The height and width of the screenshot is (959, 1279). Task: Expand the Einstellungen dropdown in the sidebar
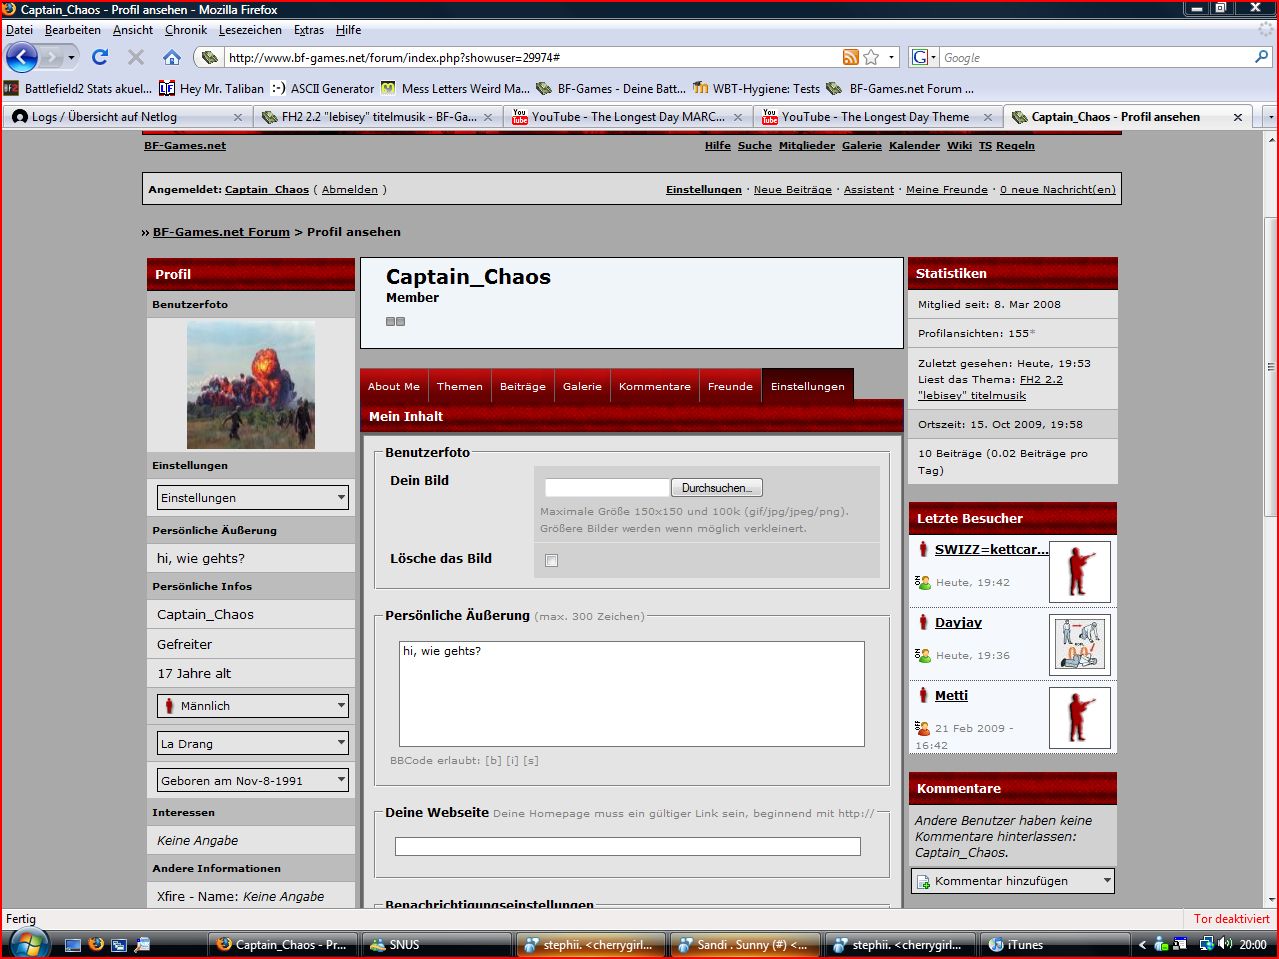252,497
